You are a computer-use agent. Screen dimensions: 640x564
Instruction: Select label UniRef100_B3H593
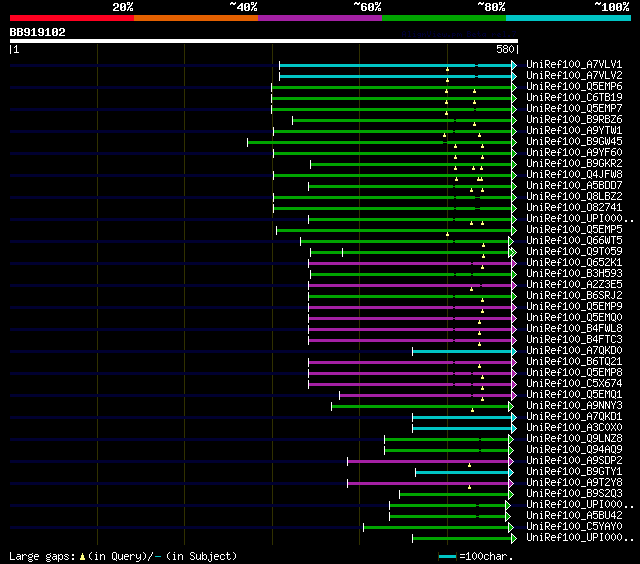[x=574, y=274]
